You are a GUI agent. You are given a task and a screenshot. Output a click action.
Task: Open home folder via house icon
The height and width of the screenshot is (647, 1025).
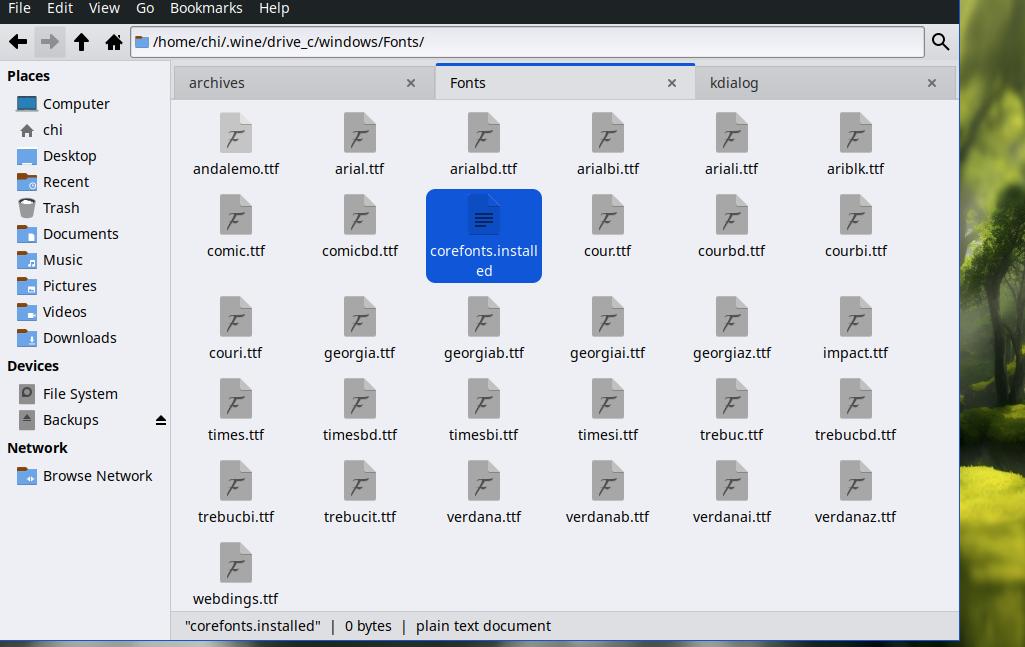[x=114, y=42]
